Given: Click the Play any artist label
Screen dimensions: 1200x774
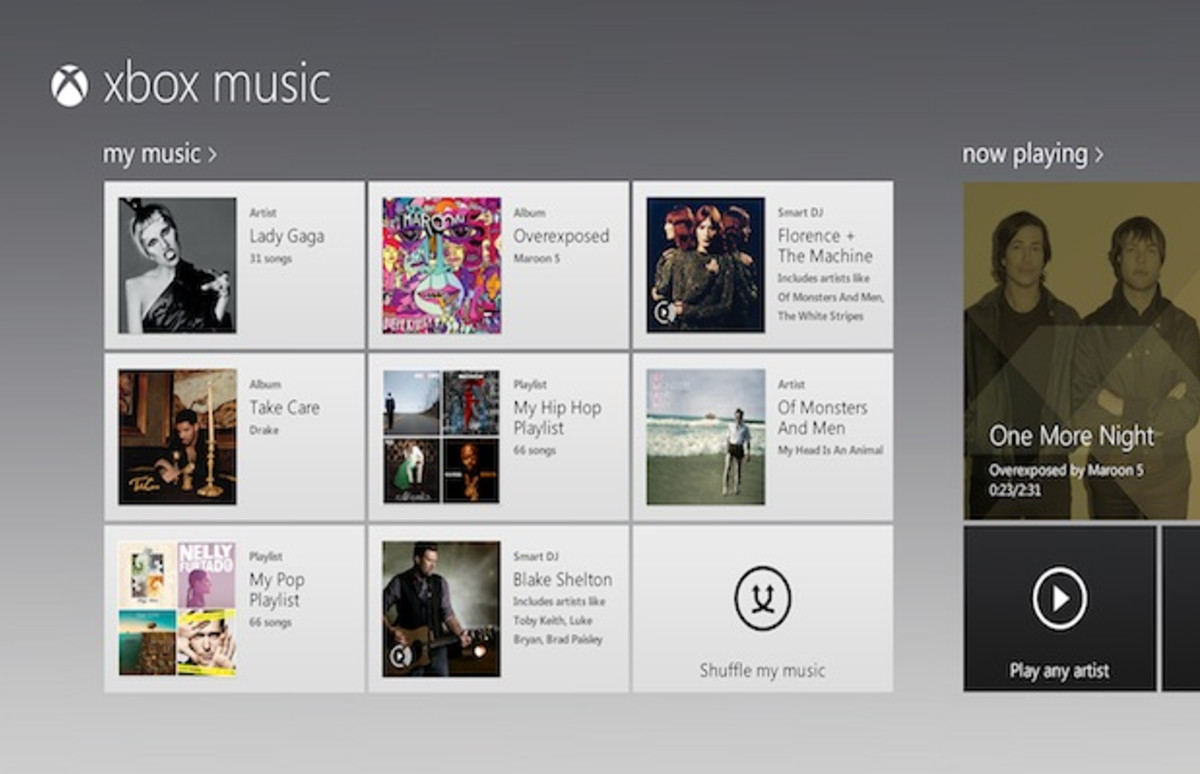Looking at the screenshot, I should point(1059,671).
